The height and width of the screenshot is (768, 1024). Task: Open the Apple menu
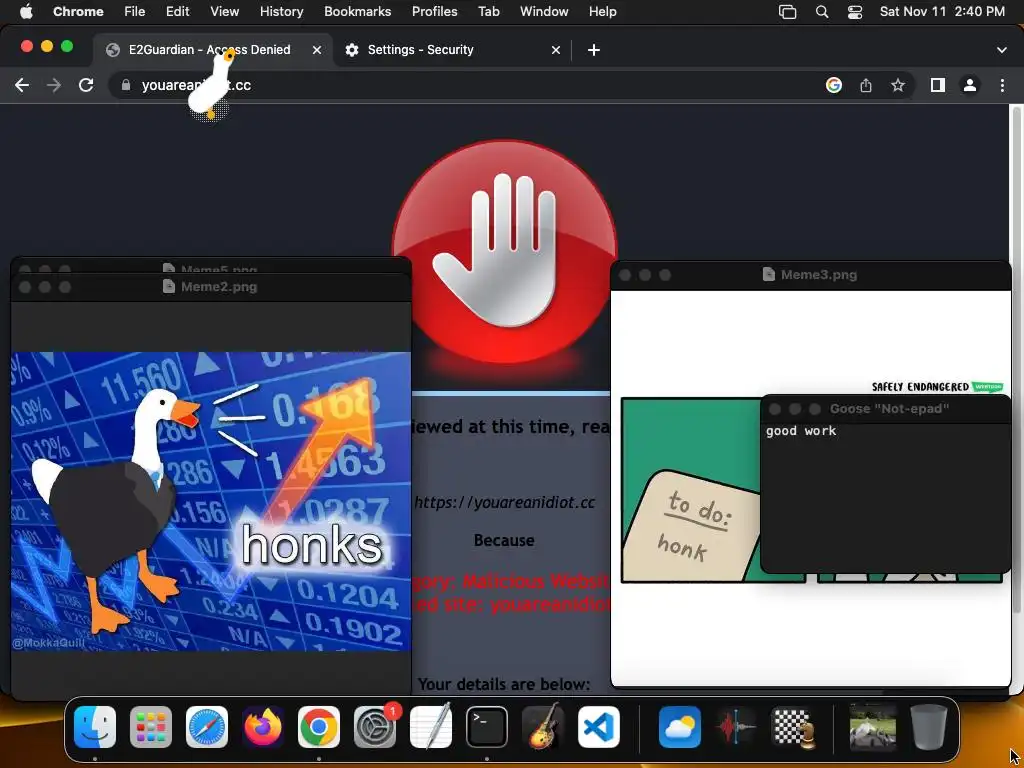[25, 11]
